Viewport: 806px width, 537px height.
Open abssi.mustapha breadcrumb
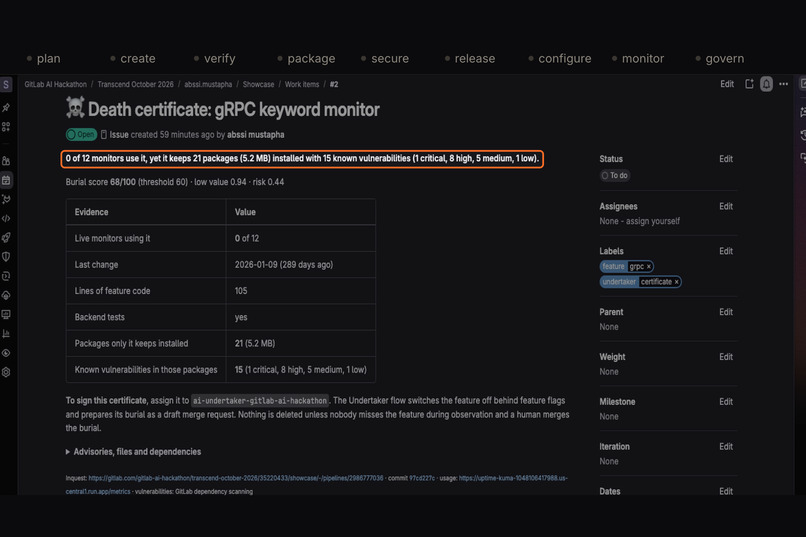(208, 84)
